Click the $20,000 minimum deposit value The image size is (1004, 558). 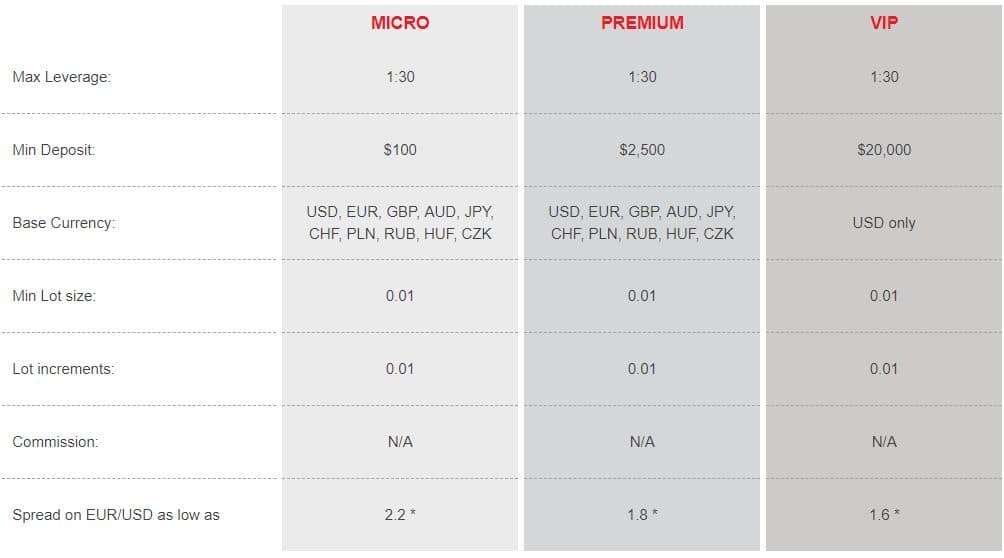(x=884, y=150)
